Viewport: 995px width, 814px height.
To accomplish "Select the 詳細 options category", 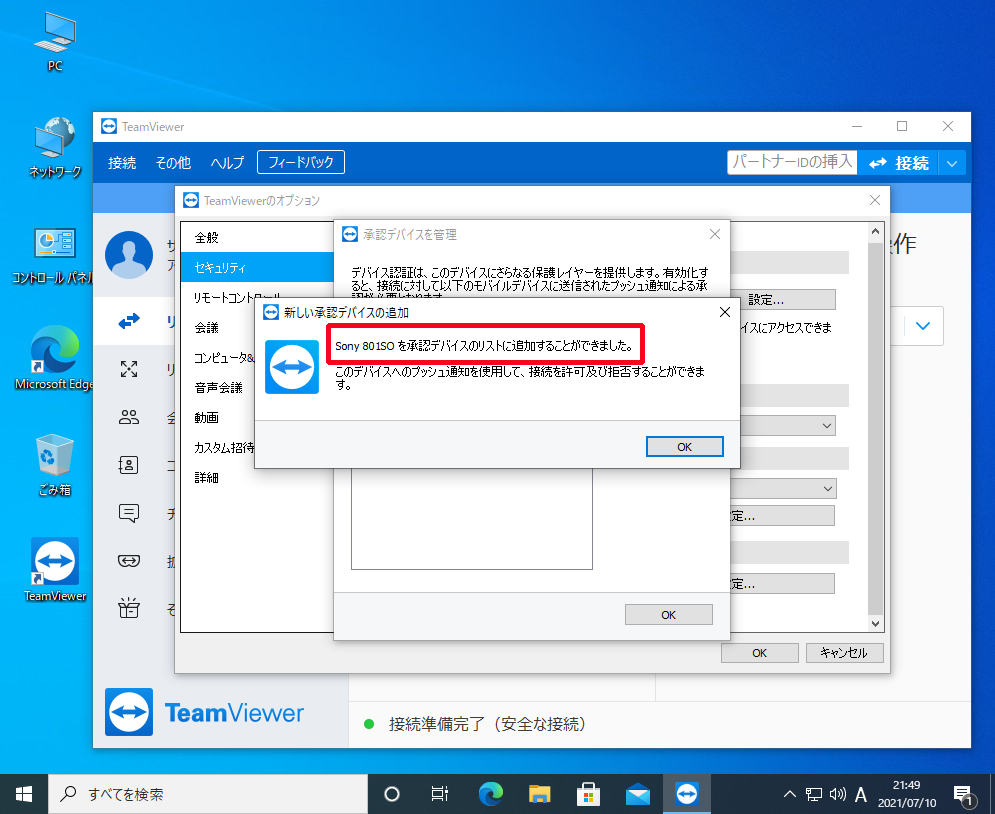I will pos(206,478).
